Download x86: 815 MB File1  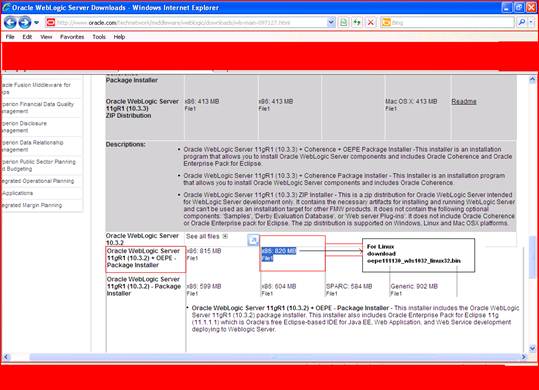[204, 254]
